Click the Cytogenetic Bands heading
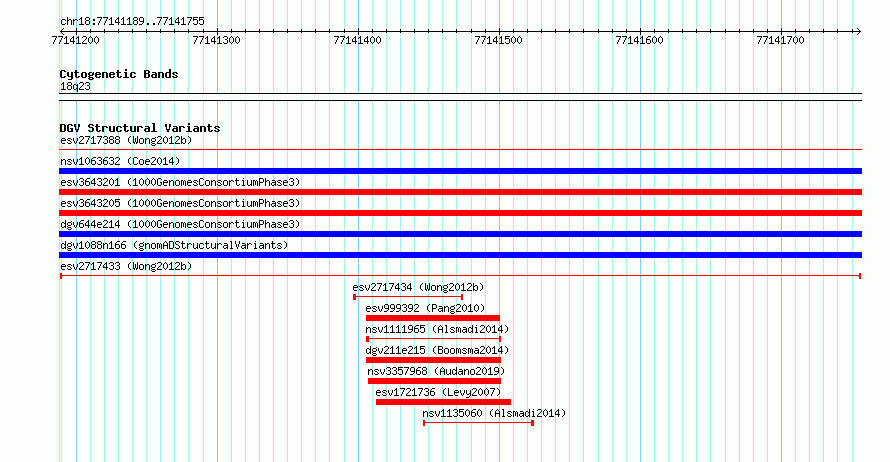890x462 pixels. (119, 74)
